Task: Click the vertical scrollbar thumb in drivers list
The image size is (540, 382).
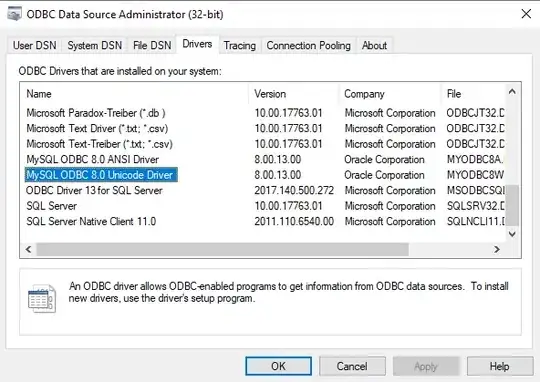Action: pos(512,205)
